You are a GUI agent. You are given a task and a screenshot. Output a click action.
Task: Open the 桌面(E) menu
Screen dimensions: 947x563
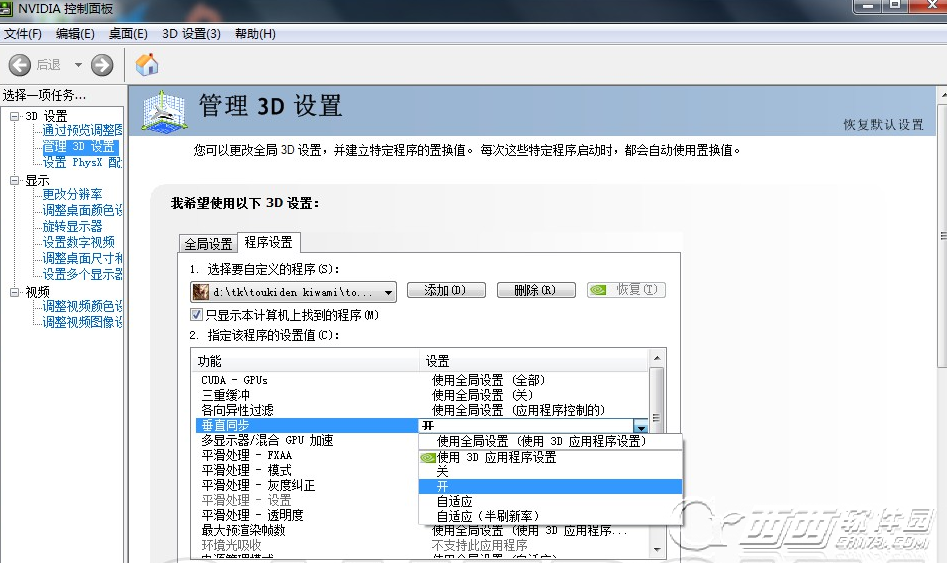128,34
